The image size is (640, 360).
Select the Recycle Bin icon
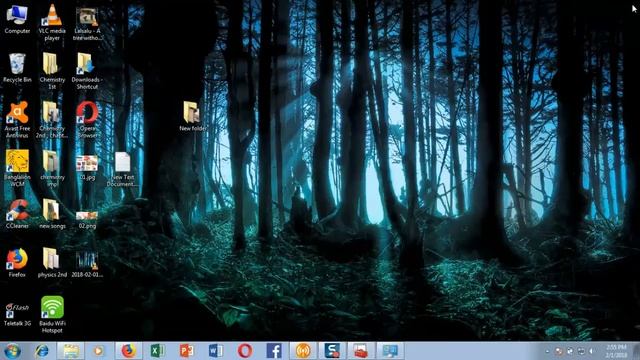click(x=17, y=68)
